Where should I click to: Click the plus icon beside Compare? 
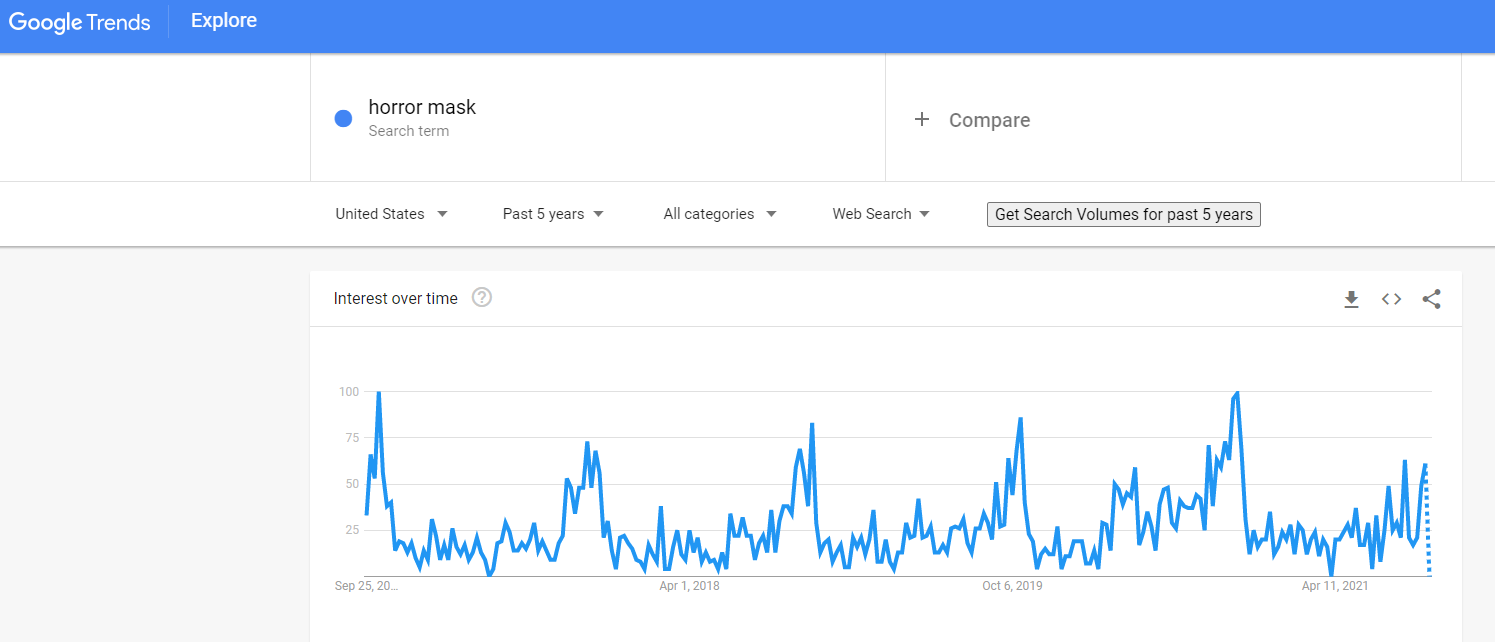pyautogui.click(x=922, y=120)
